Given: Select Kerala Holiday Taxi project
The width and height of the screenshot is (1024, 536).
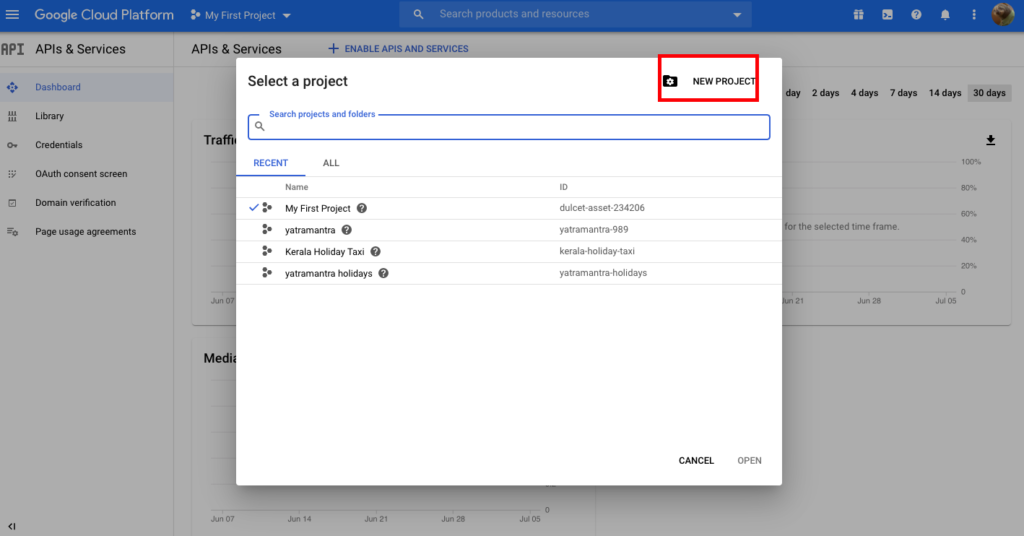Looking at the screenshot, I should point(509,251).
